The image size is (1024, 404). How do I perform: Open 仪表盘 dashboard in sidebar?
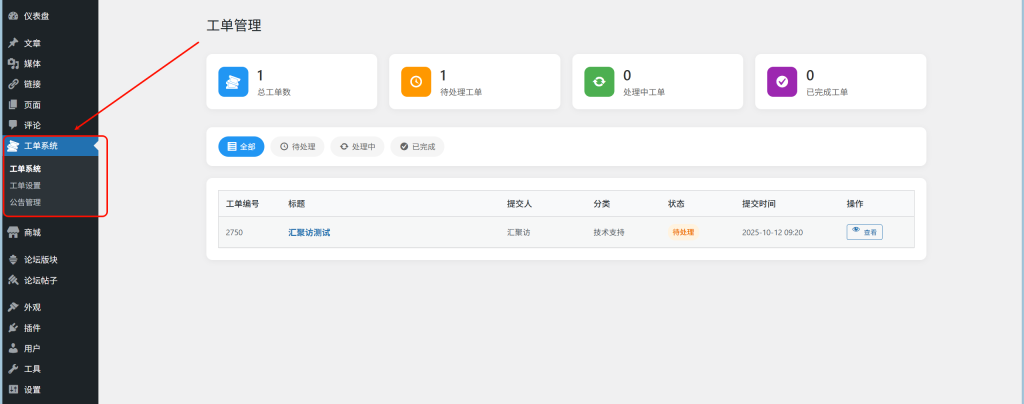coord(38,15)
